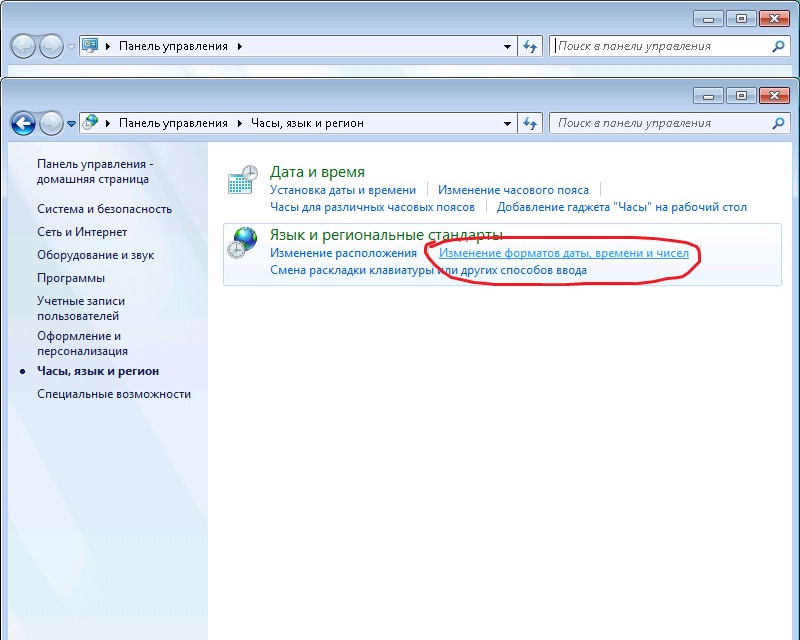Open 'Язык и региональные стандарты' heading link
This screenshot has width=800, height=640.
[x=386, y=235]
